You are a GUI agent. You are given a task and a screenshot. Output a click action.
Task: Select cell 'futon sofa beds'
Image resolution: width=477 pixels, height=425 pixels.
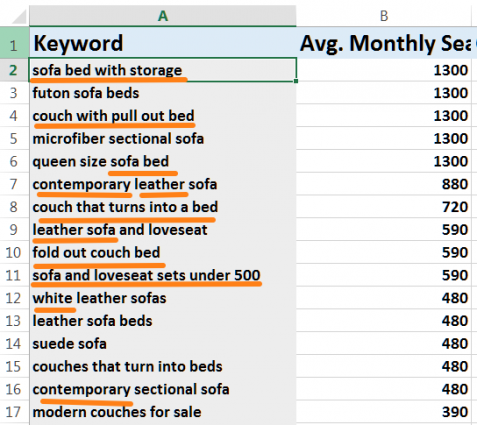[163, 93]
